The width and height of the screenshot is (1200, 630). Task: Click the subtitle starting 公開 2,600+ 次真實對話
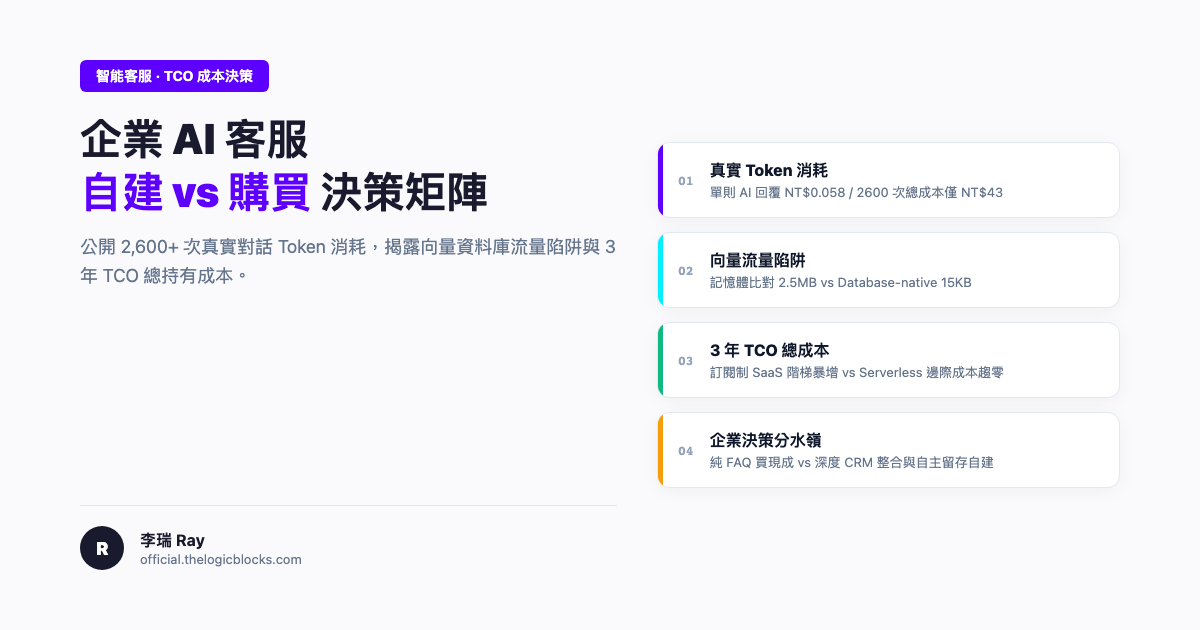tap(348, 261)
